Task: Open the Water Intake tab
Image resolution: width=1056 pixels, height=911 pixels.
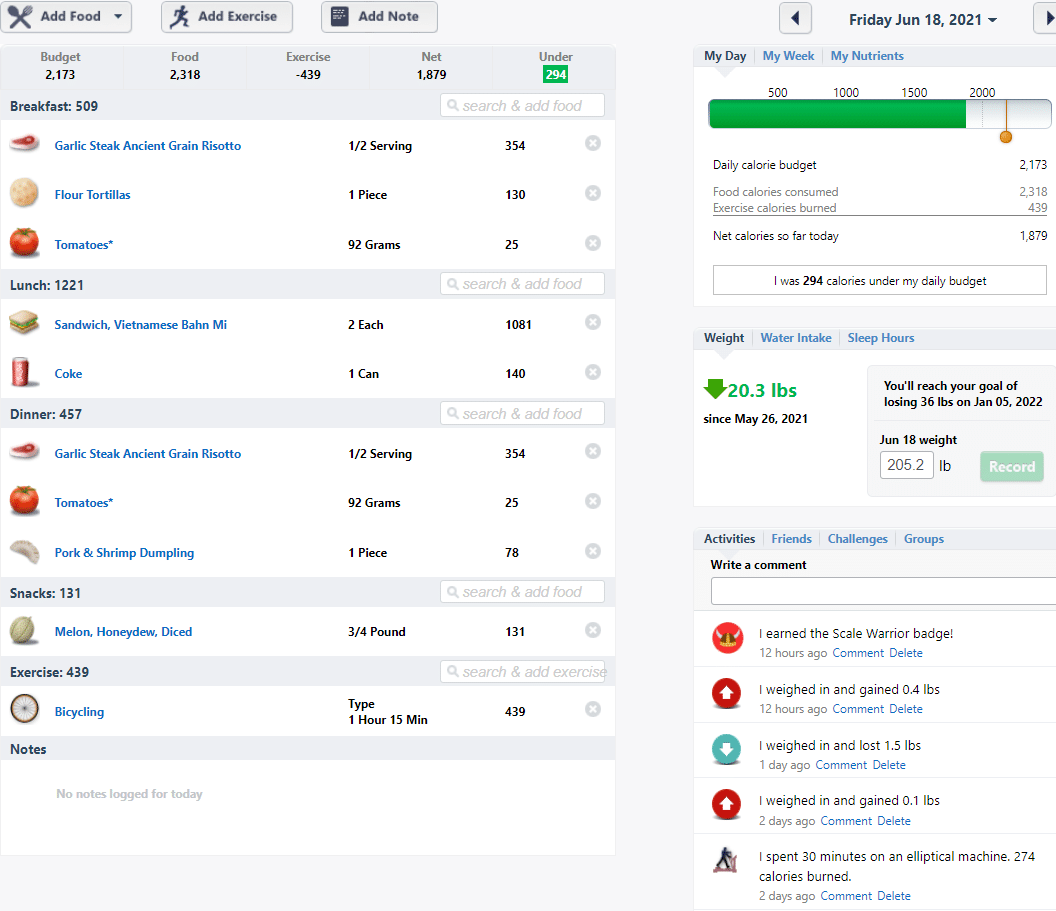Action: 795,338
